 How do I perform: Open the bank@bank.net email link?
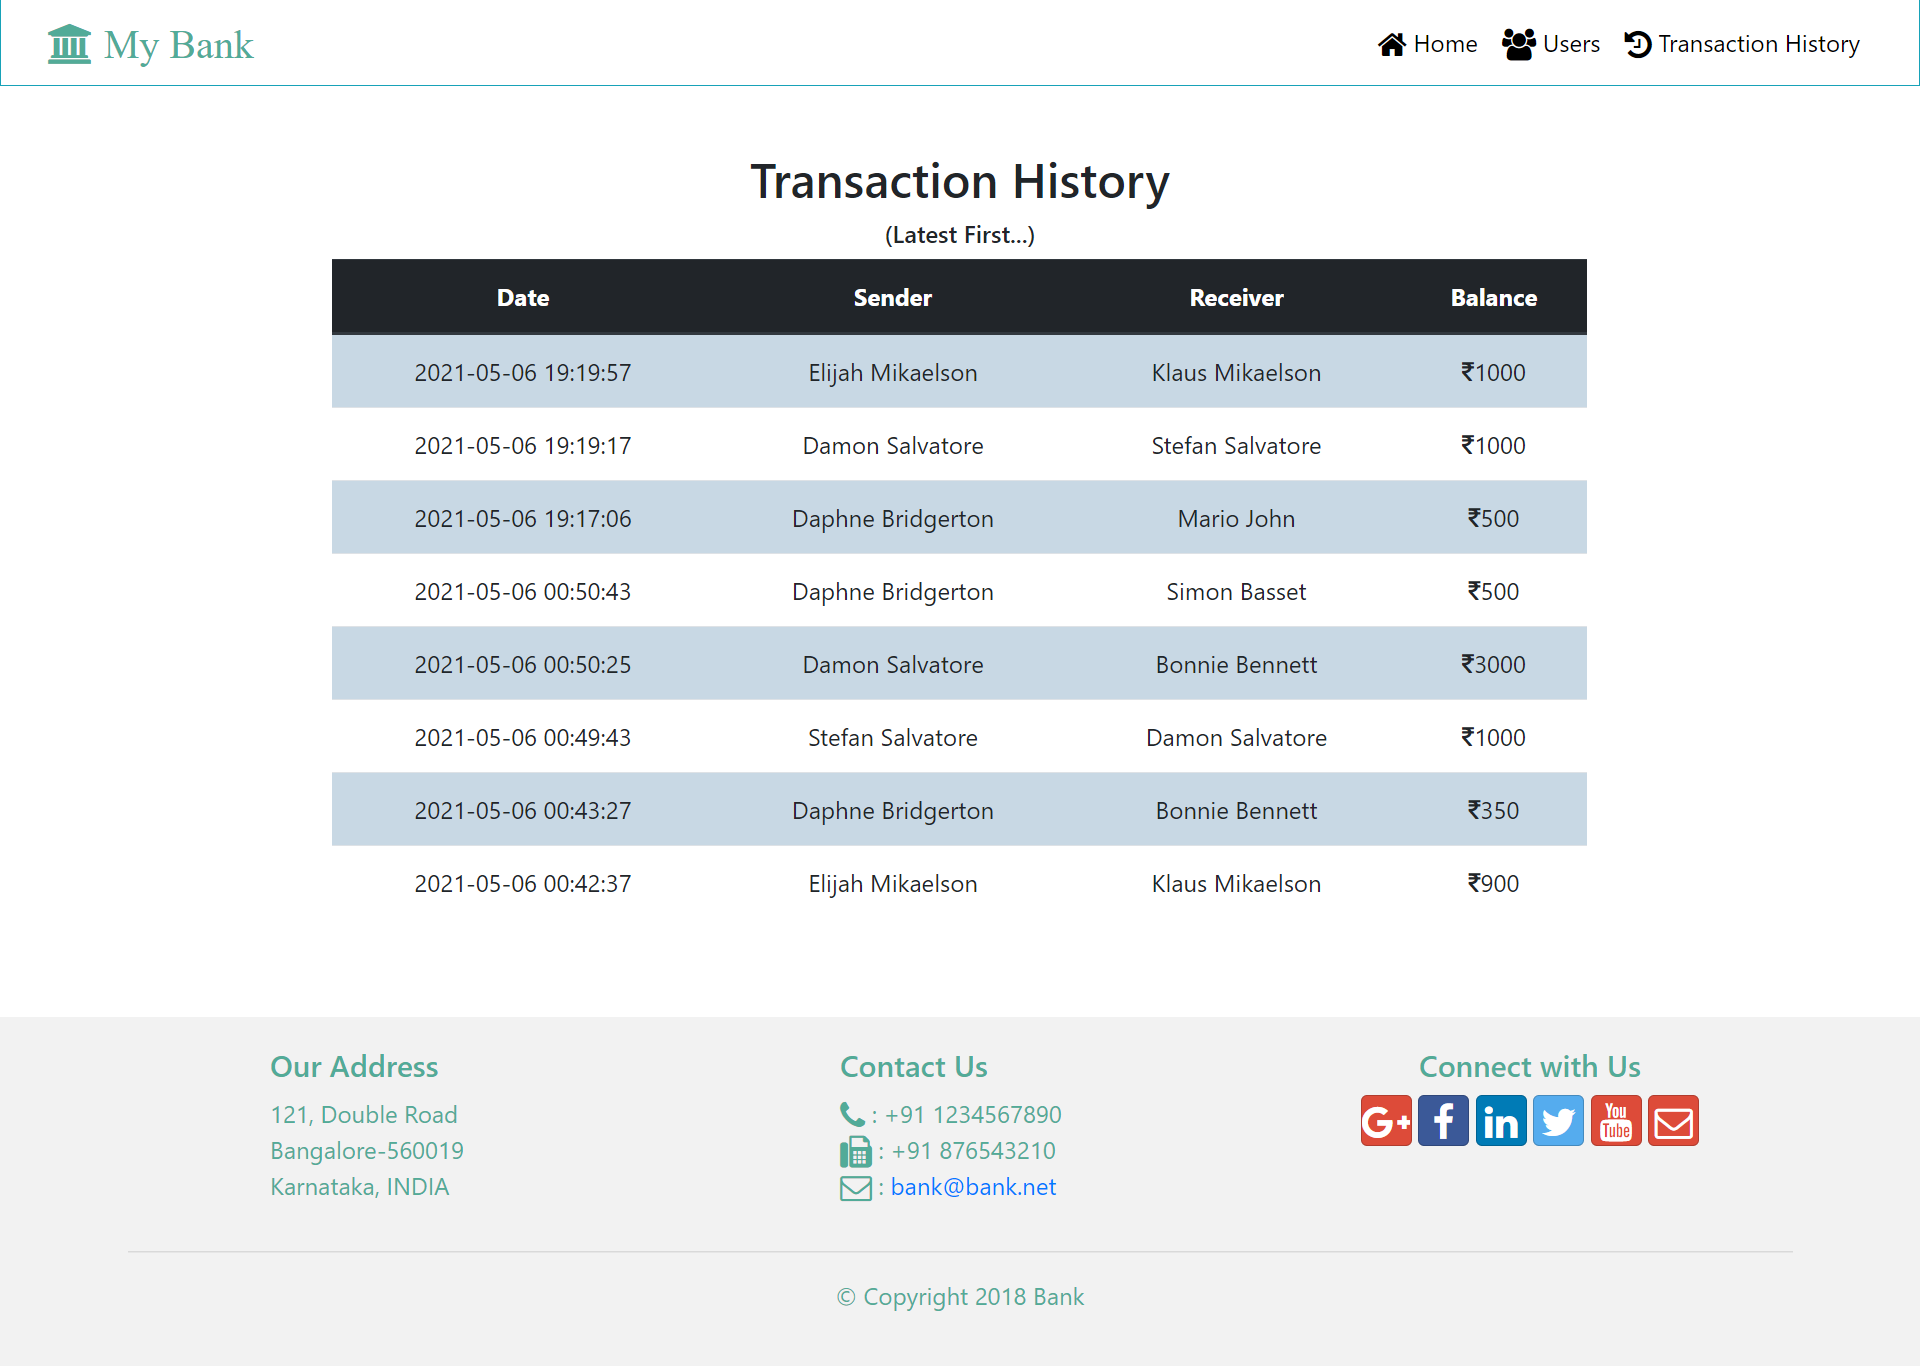point(973,1186)
